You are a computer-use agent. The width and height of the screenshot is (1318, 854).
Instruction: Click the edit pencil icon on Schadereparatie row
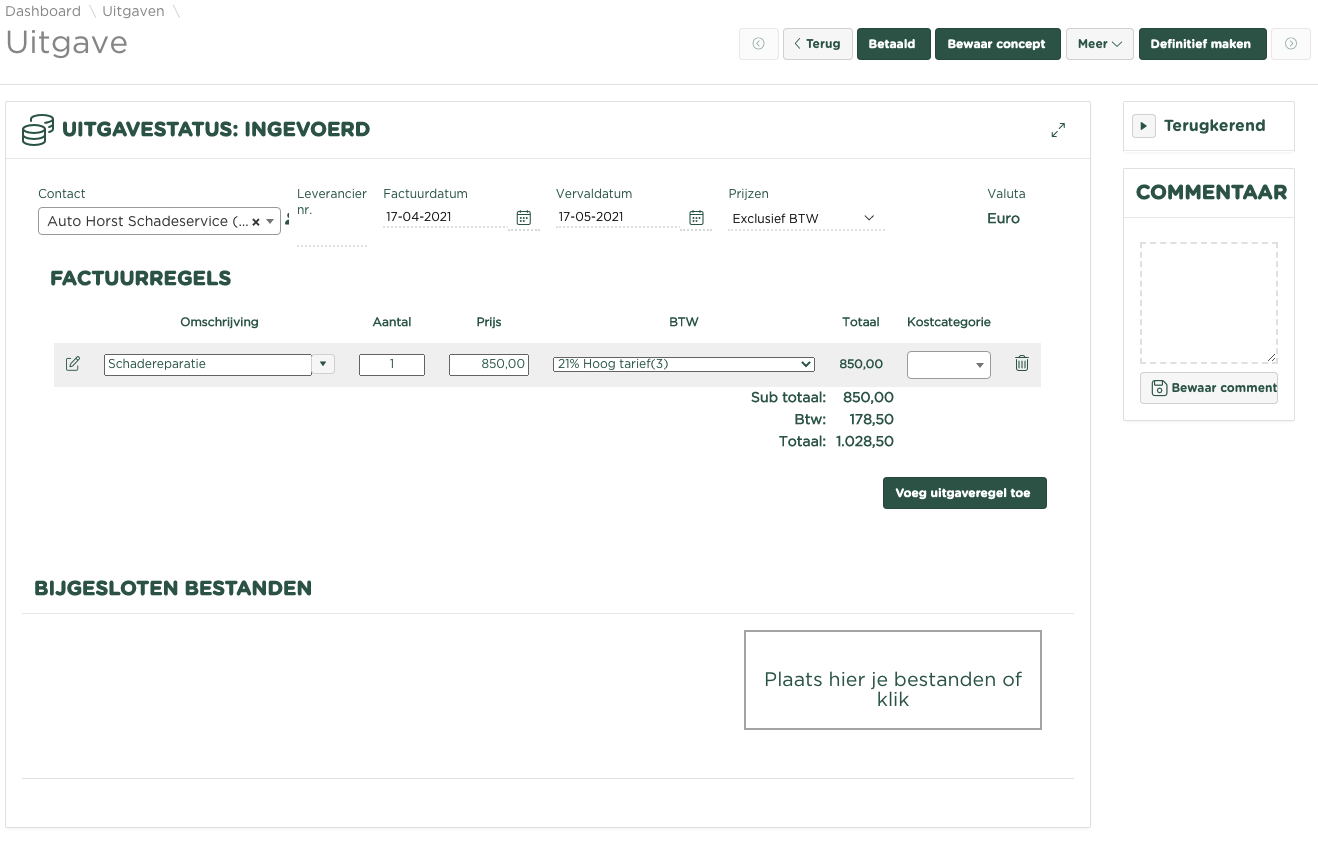pyautogui.click(x=73, y=364)
